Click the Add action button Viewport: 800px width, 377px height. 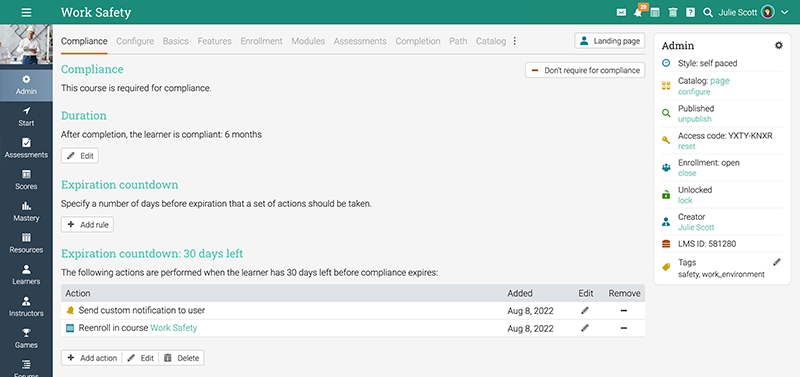pyautogui.click(x=92, y=358)
